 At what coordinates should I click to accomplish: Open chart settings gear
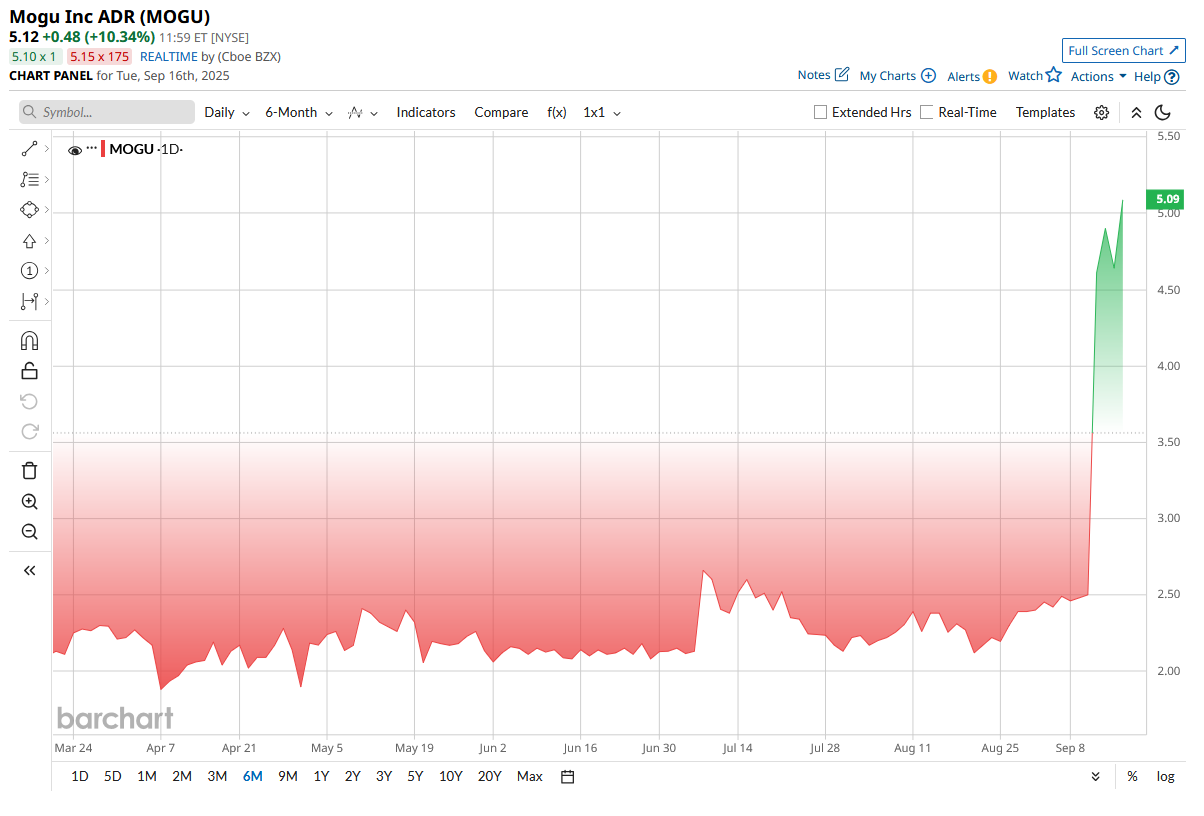click(1101, 112)
